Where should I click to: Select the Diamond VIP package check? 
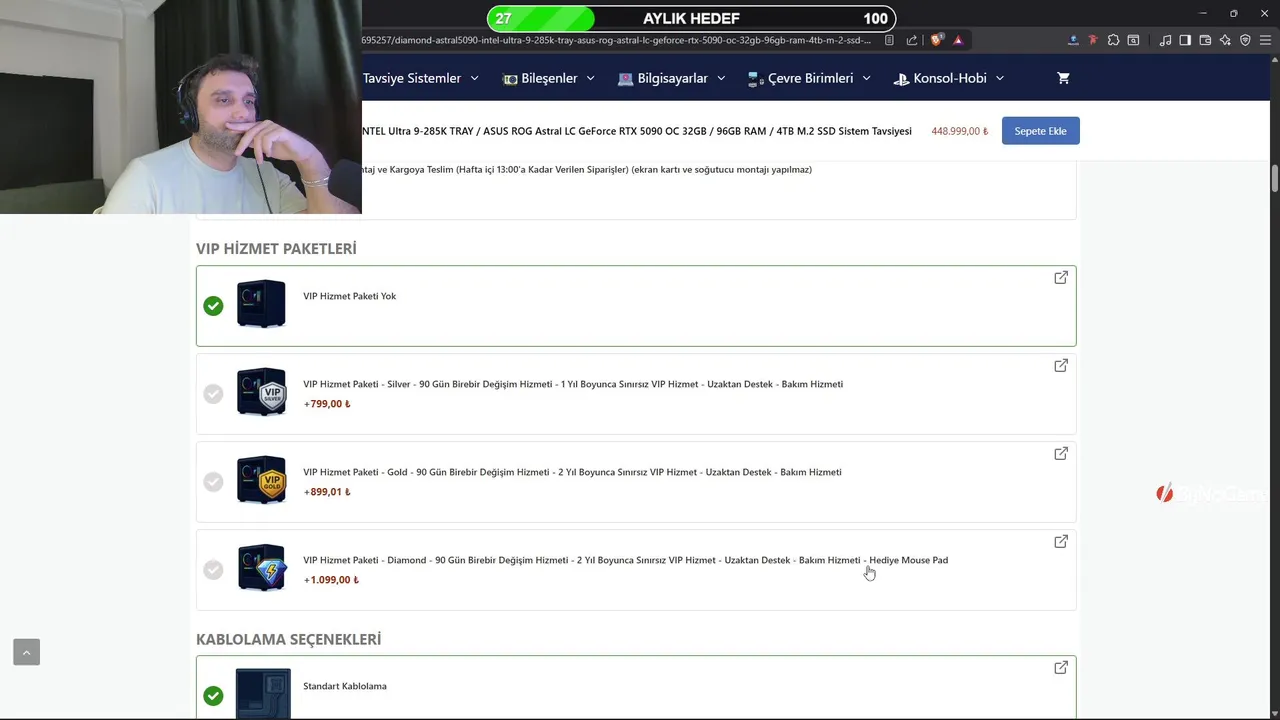coord(213,570)
